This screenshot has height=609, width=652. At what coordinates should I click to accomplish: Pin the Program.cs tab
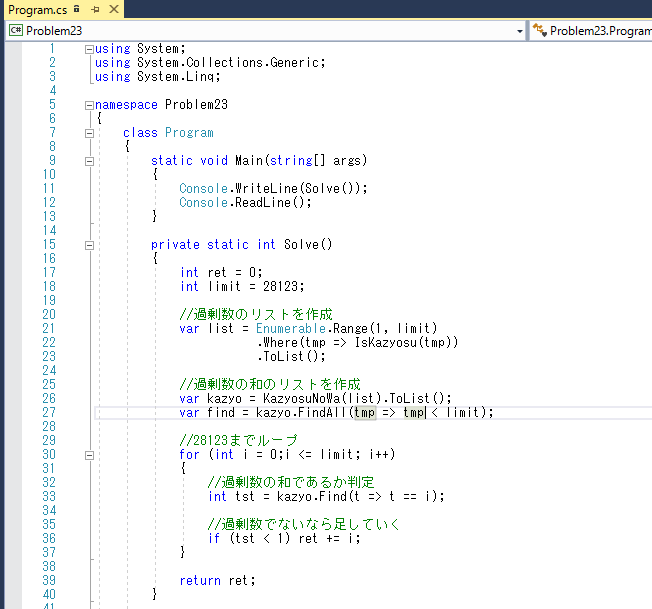click(x=95, y=9)
